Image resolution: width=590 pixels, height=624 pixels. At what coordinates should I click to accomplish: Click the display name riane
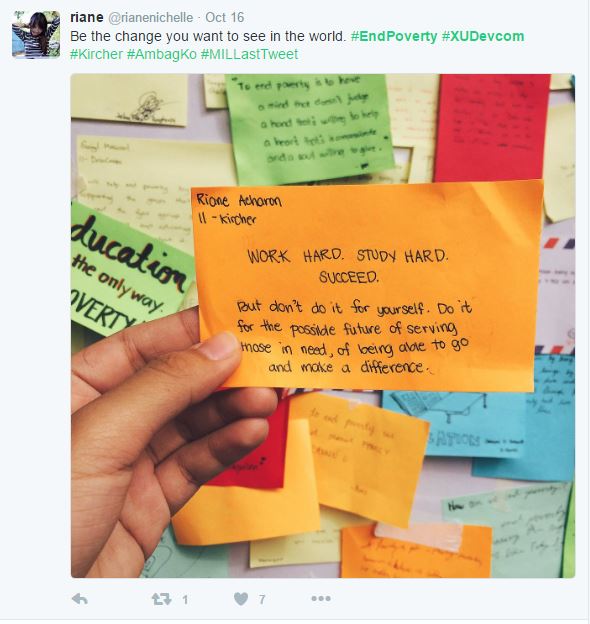86,17
